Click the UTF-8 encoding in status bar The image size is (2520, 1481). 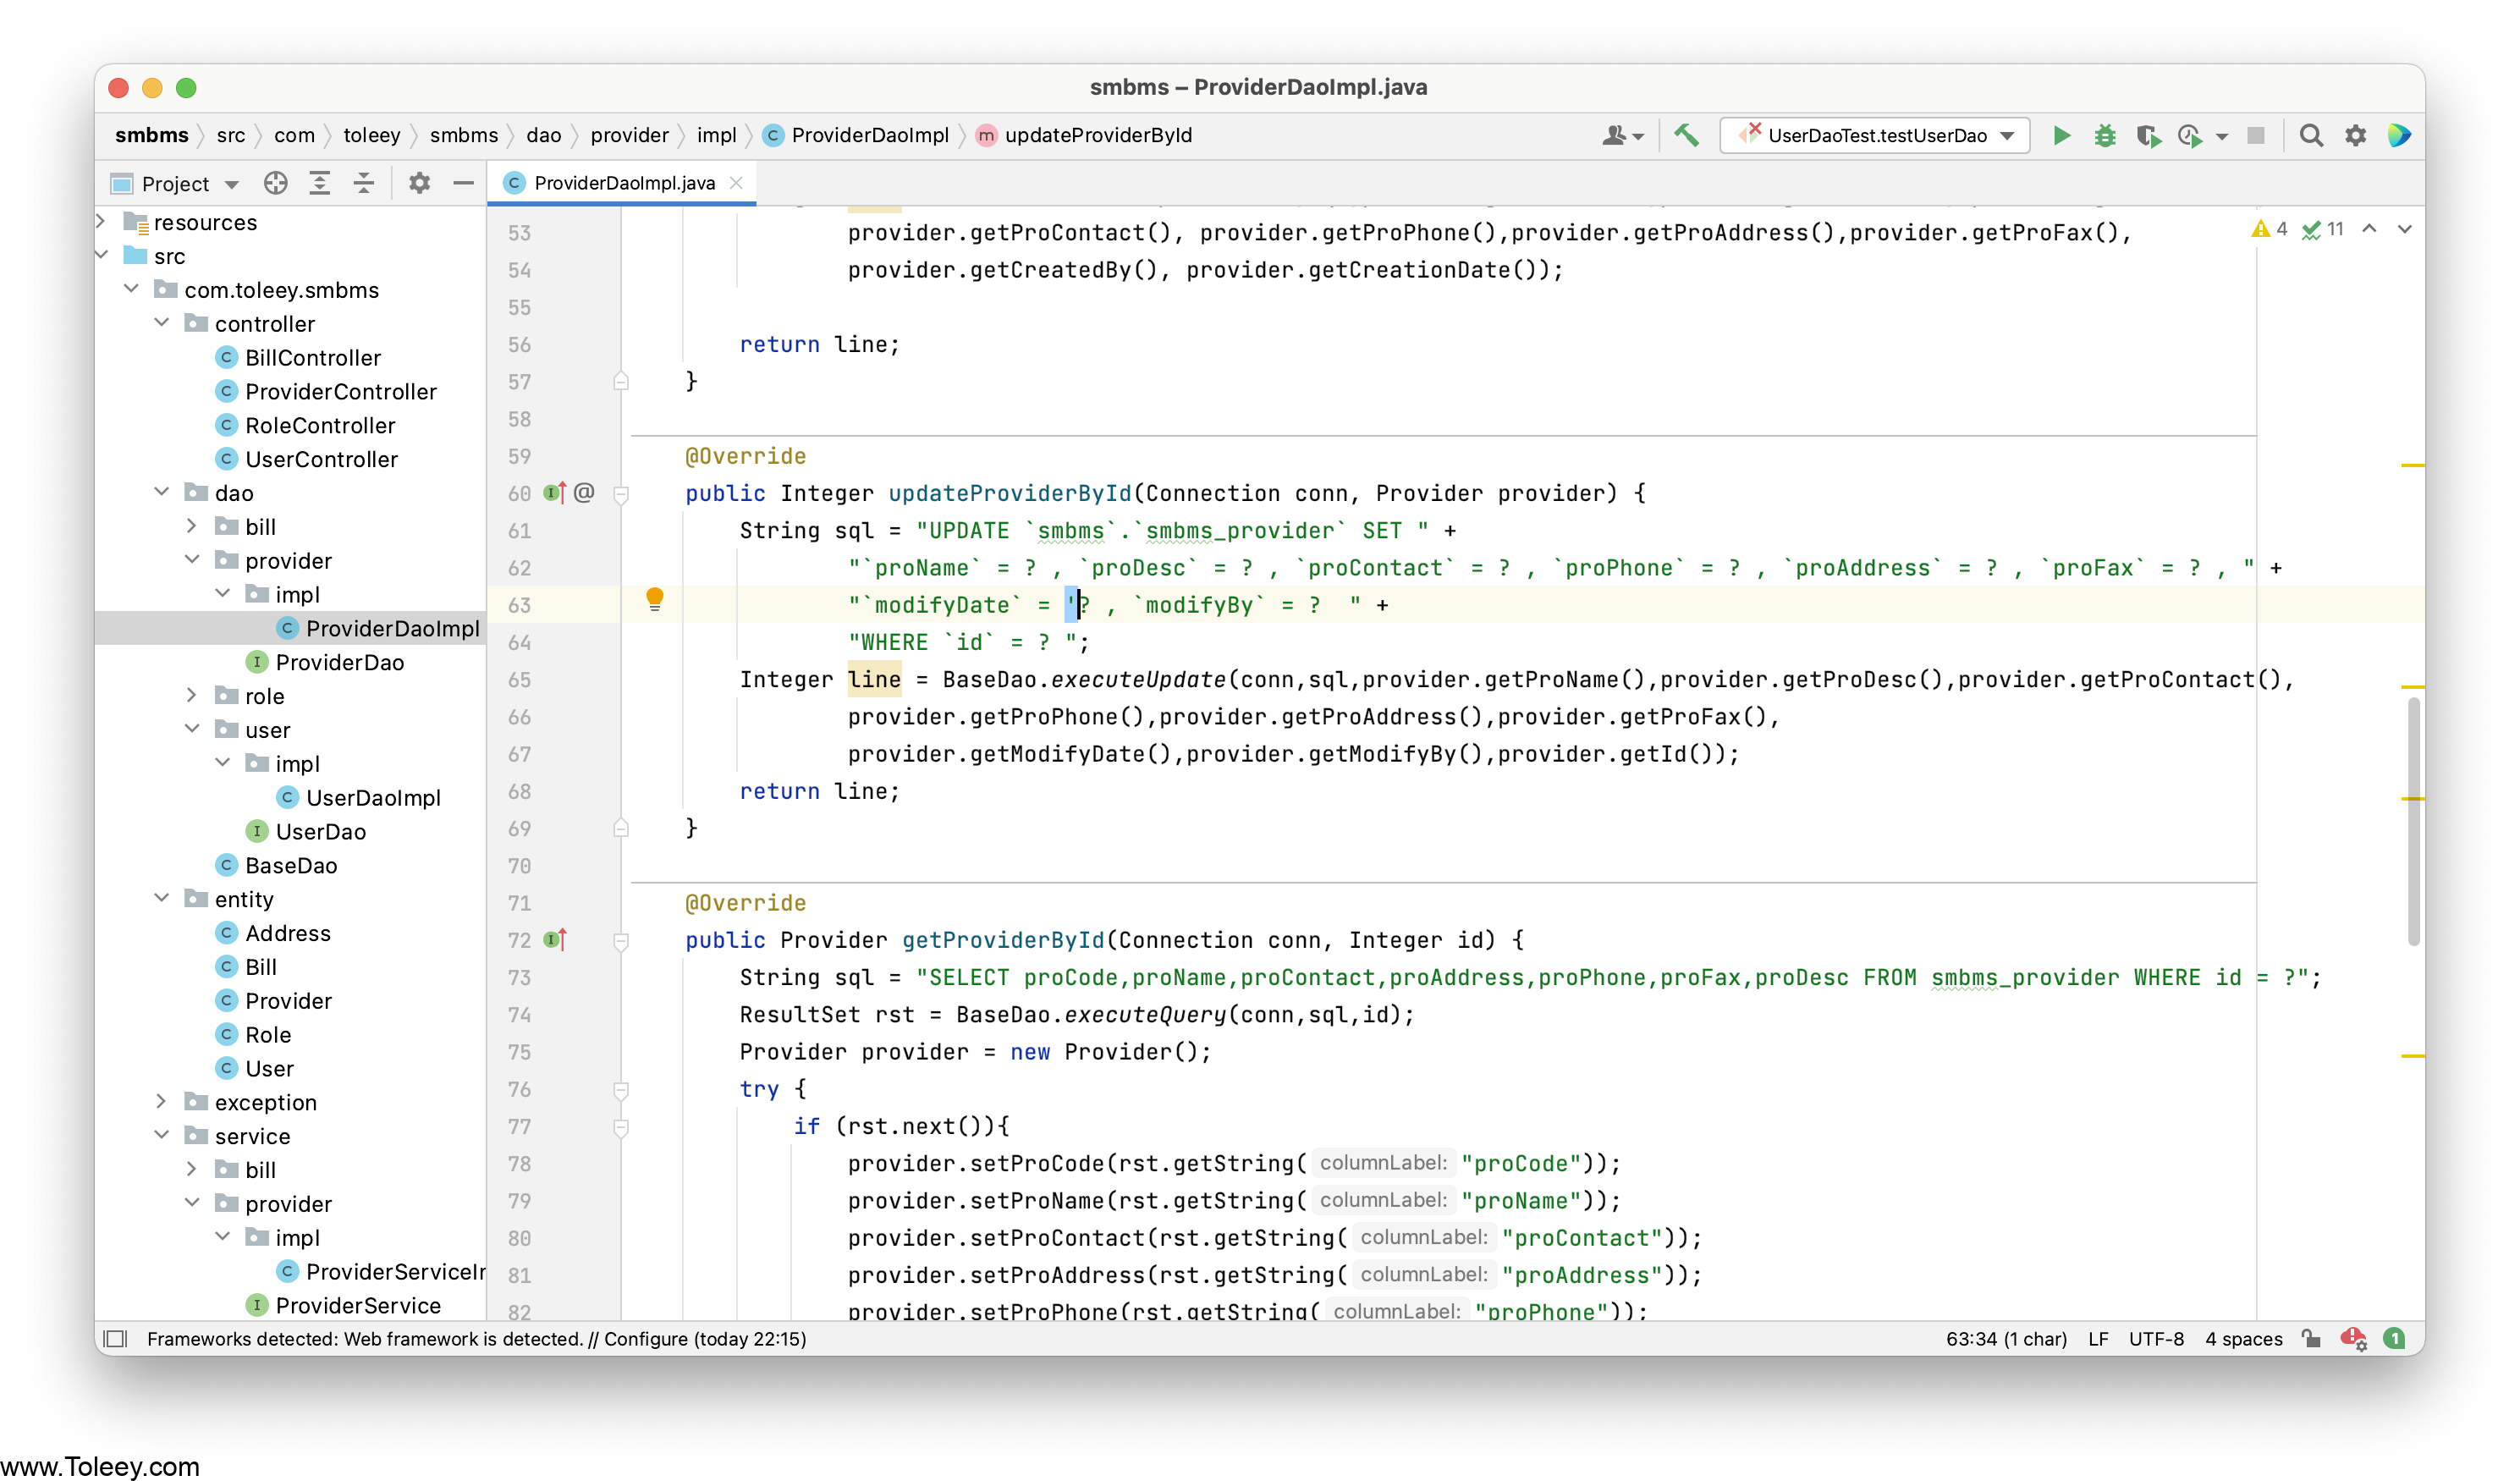tap(2155, 1338)
